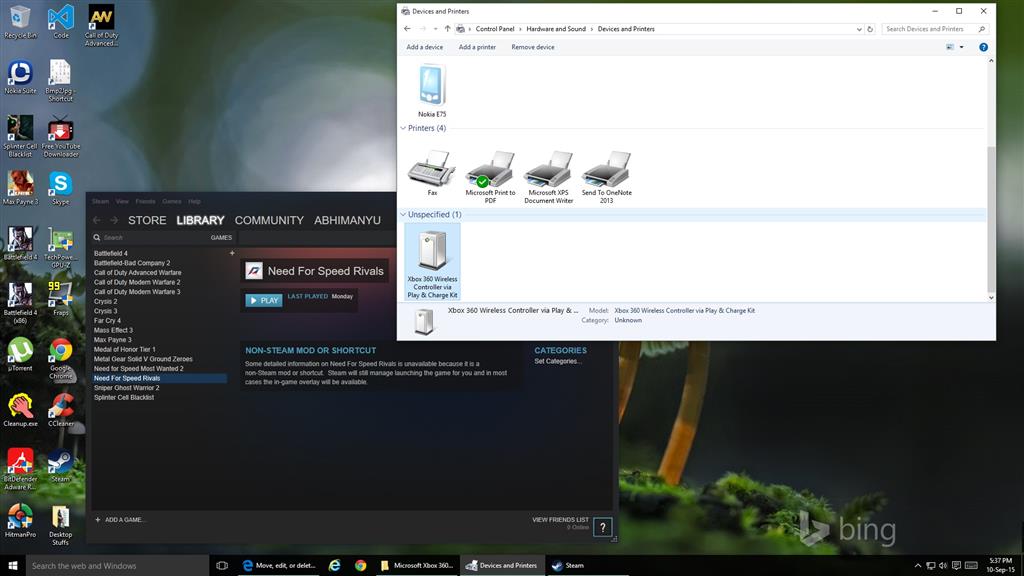Click ADD A GAME in Steam
This screenshot has height=576, width=1024.
coord(121,520)
